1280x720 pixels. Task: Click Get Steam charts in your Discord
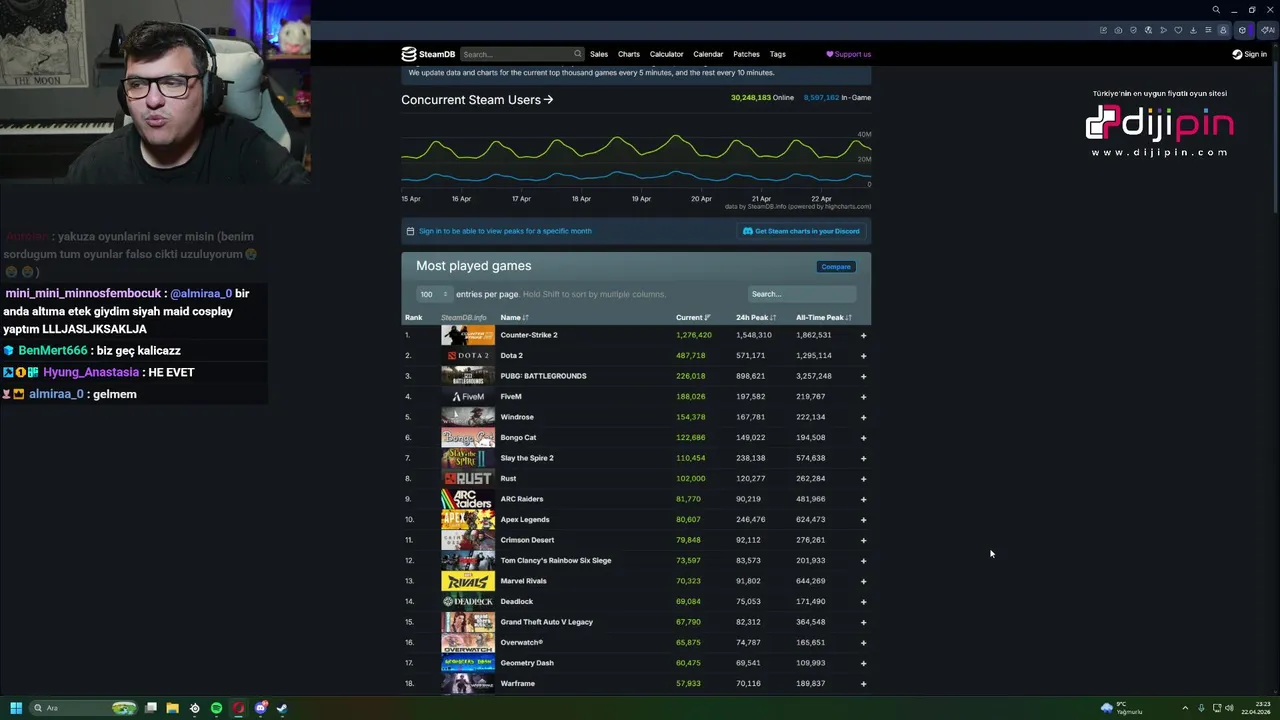pyautogui.click(x=801, y=231)
